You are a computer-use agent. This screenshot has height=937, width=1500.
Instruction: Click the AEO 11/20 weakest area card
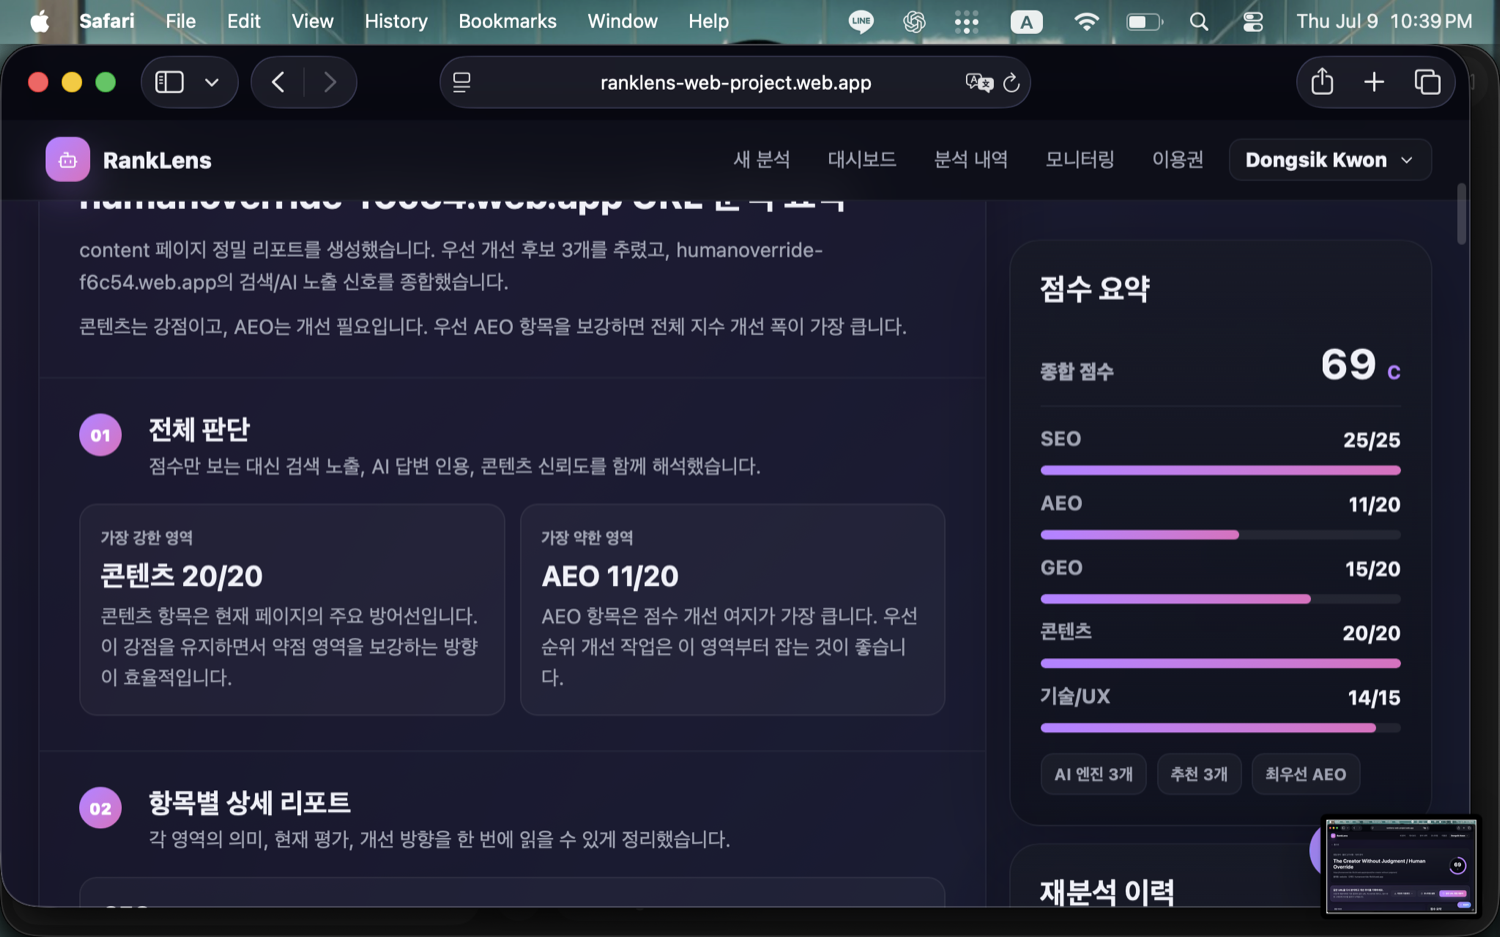[x=733, y=610]
